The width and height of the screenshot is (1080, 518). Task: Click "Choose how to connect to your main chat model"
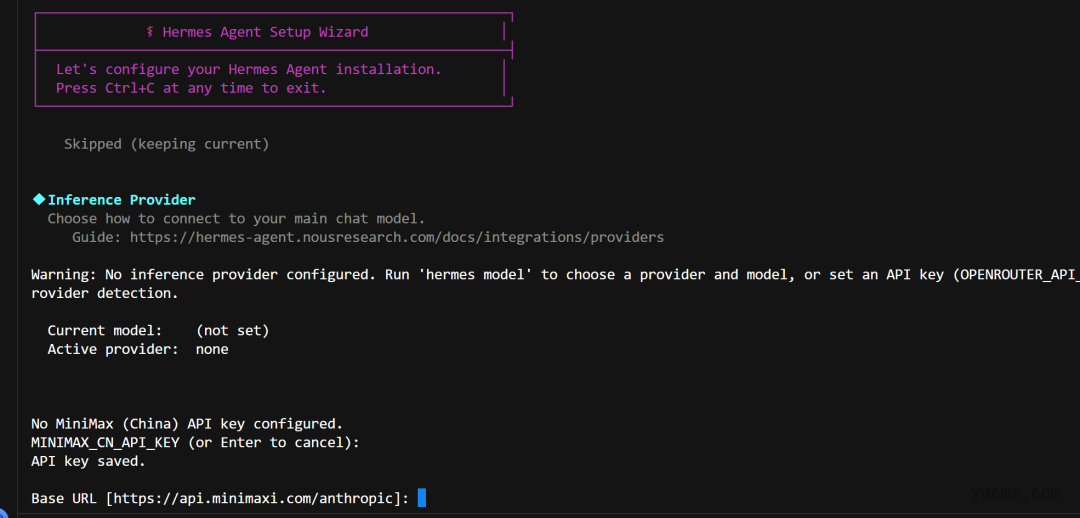point(236,218)
